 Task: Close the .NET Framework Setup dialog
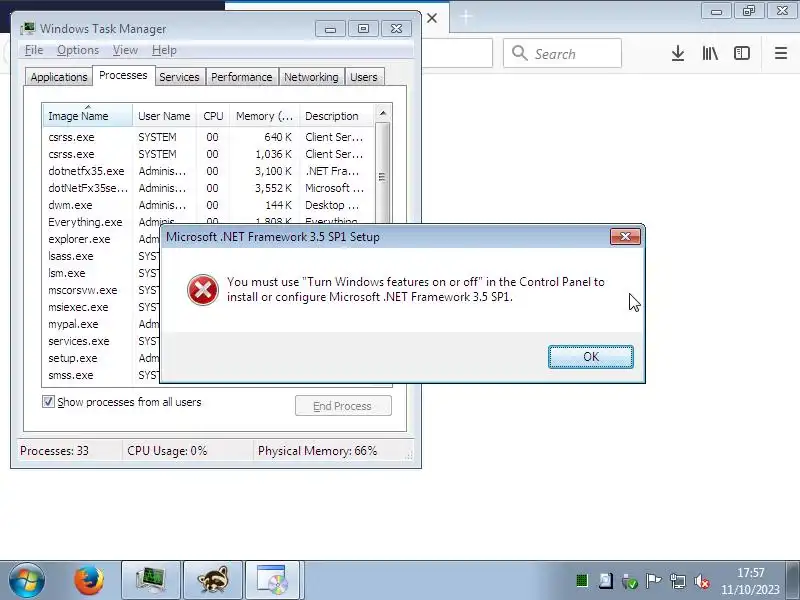[x=625, y=237]
